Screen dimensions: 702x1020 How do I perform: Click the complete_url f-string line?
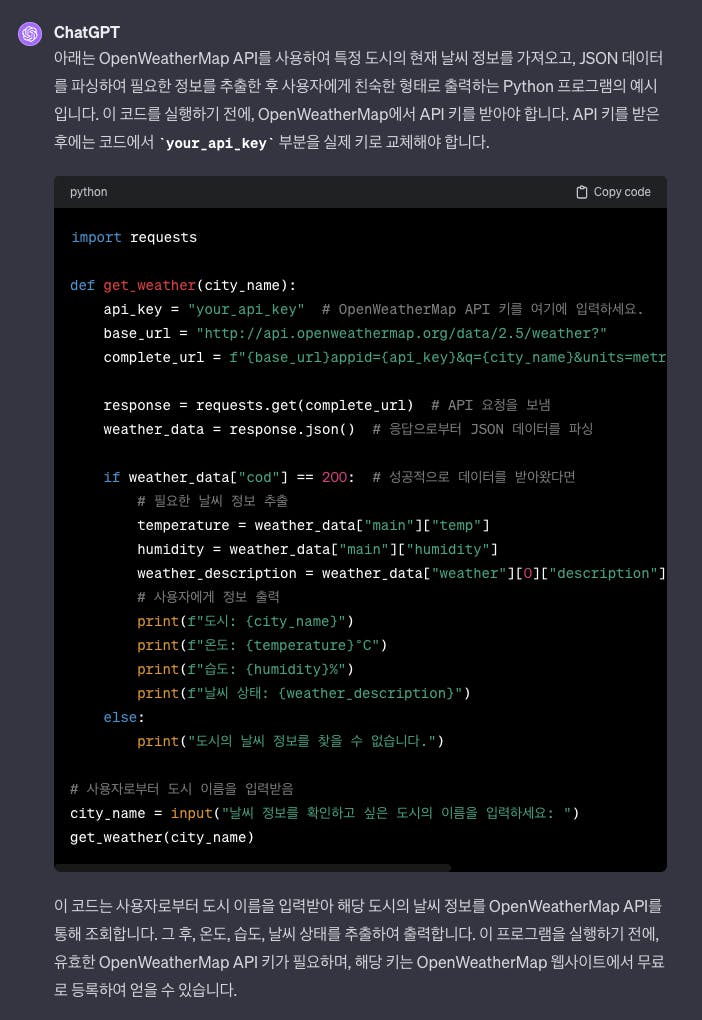point(385,357)
